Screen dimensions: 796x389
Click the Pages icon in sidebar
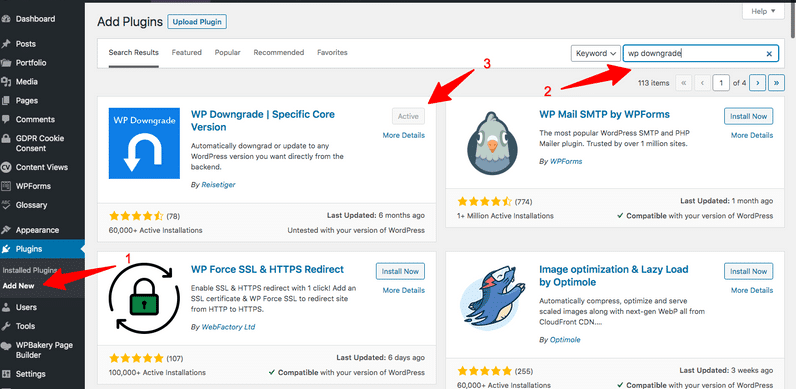[x=6, y=101]
